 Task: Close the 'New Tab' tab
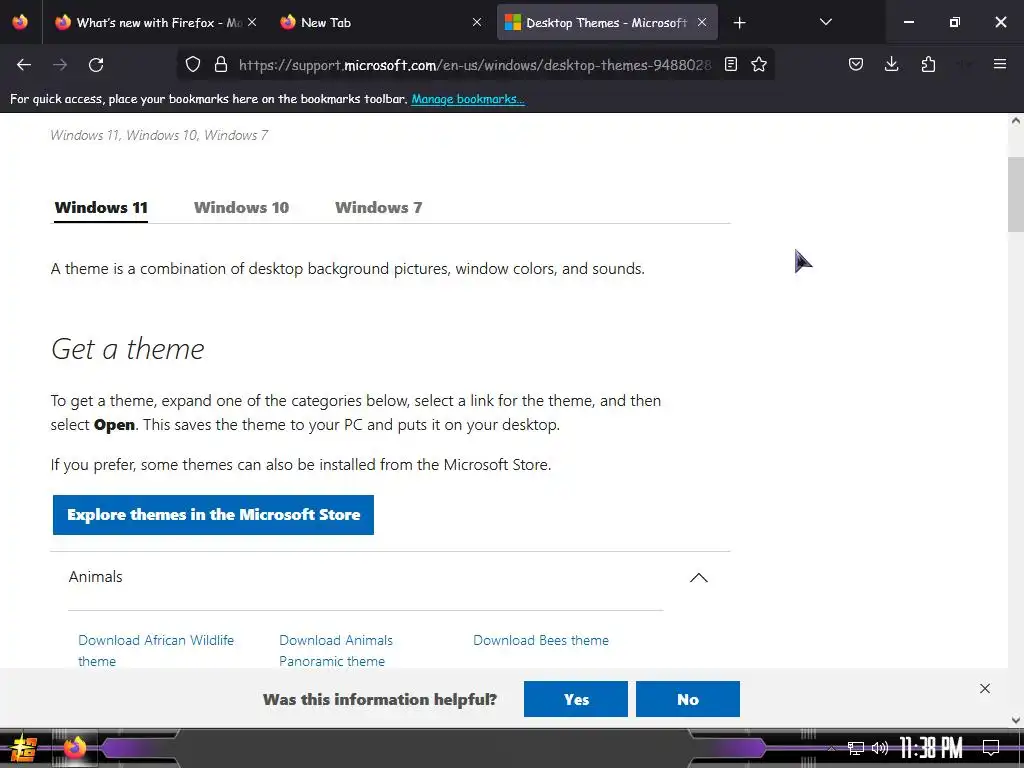477,22
